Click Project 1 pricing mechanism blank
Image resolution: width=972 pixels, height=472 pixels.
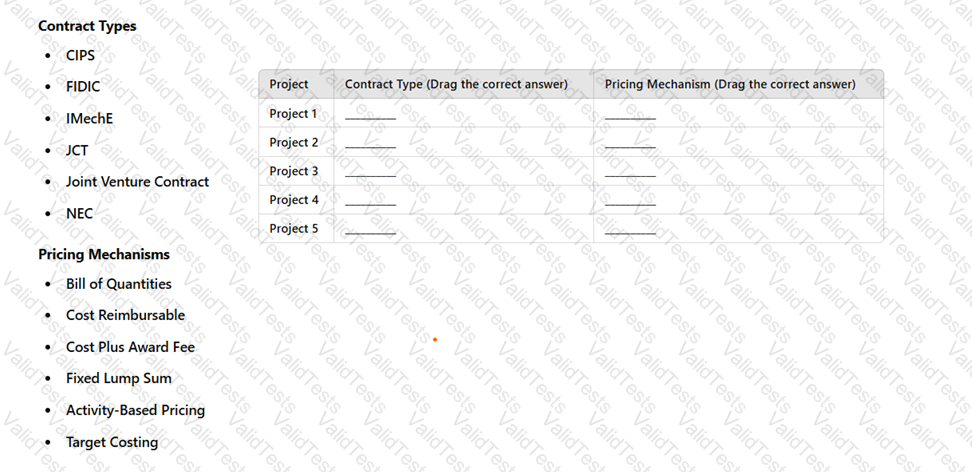coord(630,115)
